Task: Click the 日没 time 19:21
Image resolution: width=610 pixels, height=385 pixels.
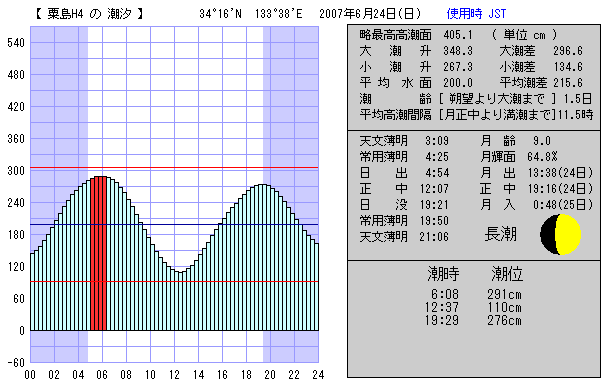Action: (434, 205)
